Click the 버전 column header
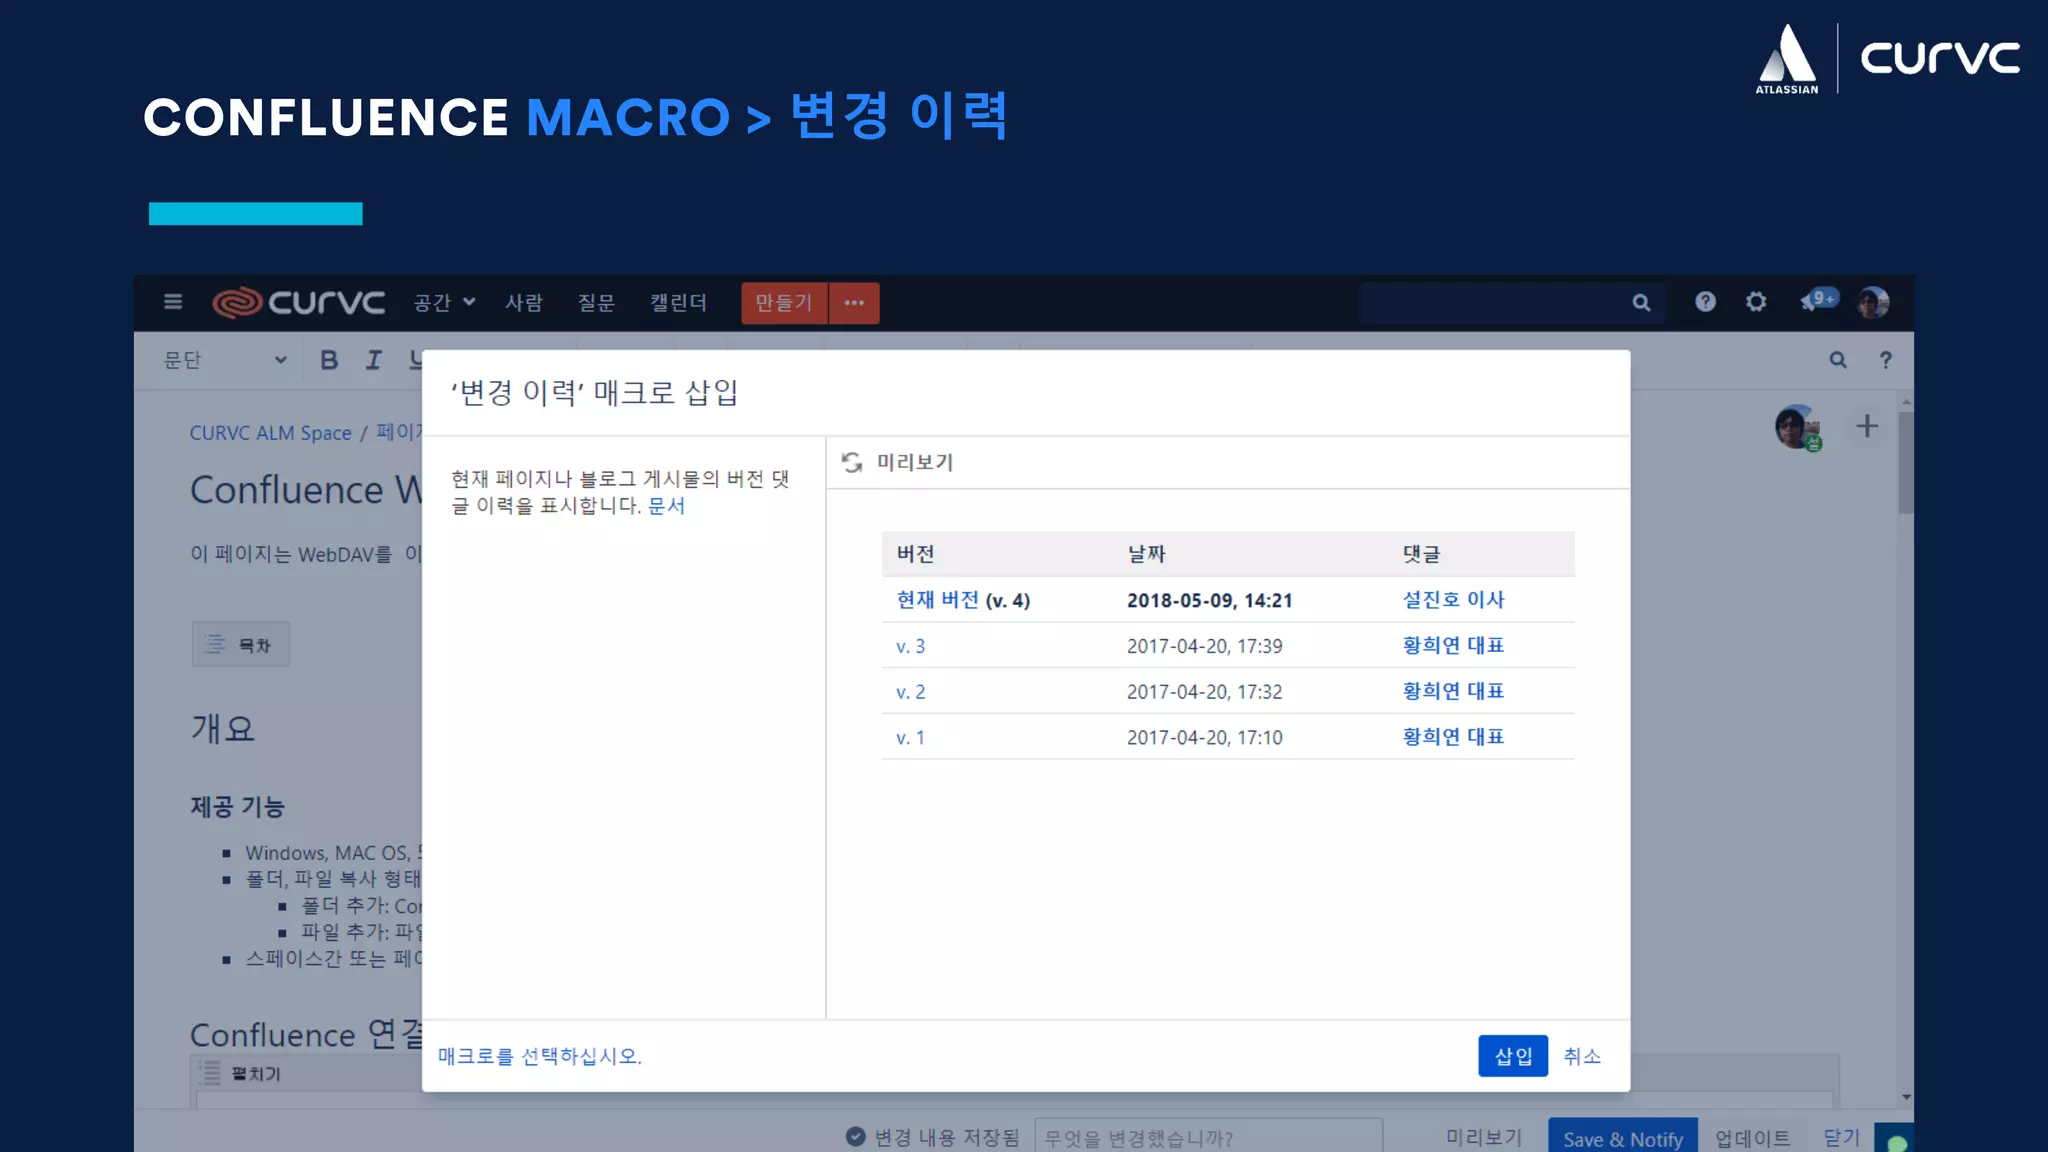Screen dimensions: 2048x1152 915,554
